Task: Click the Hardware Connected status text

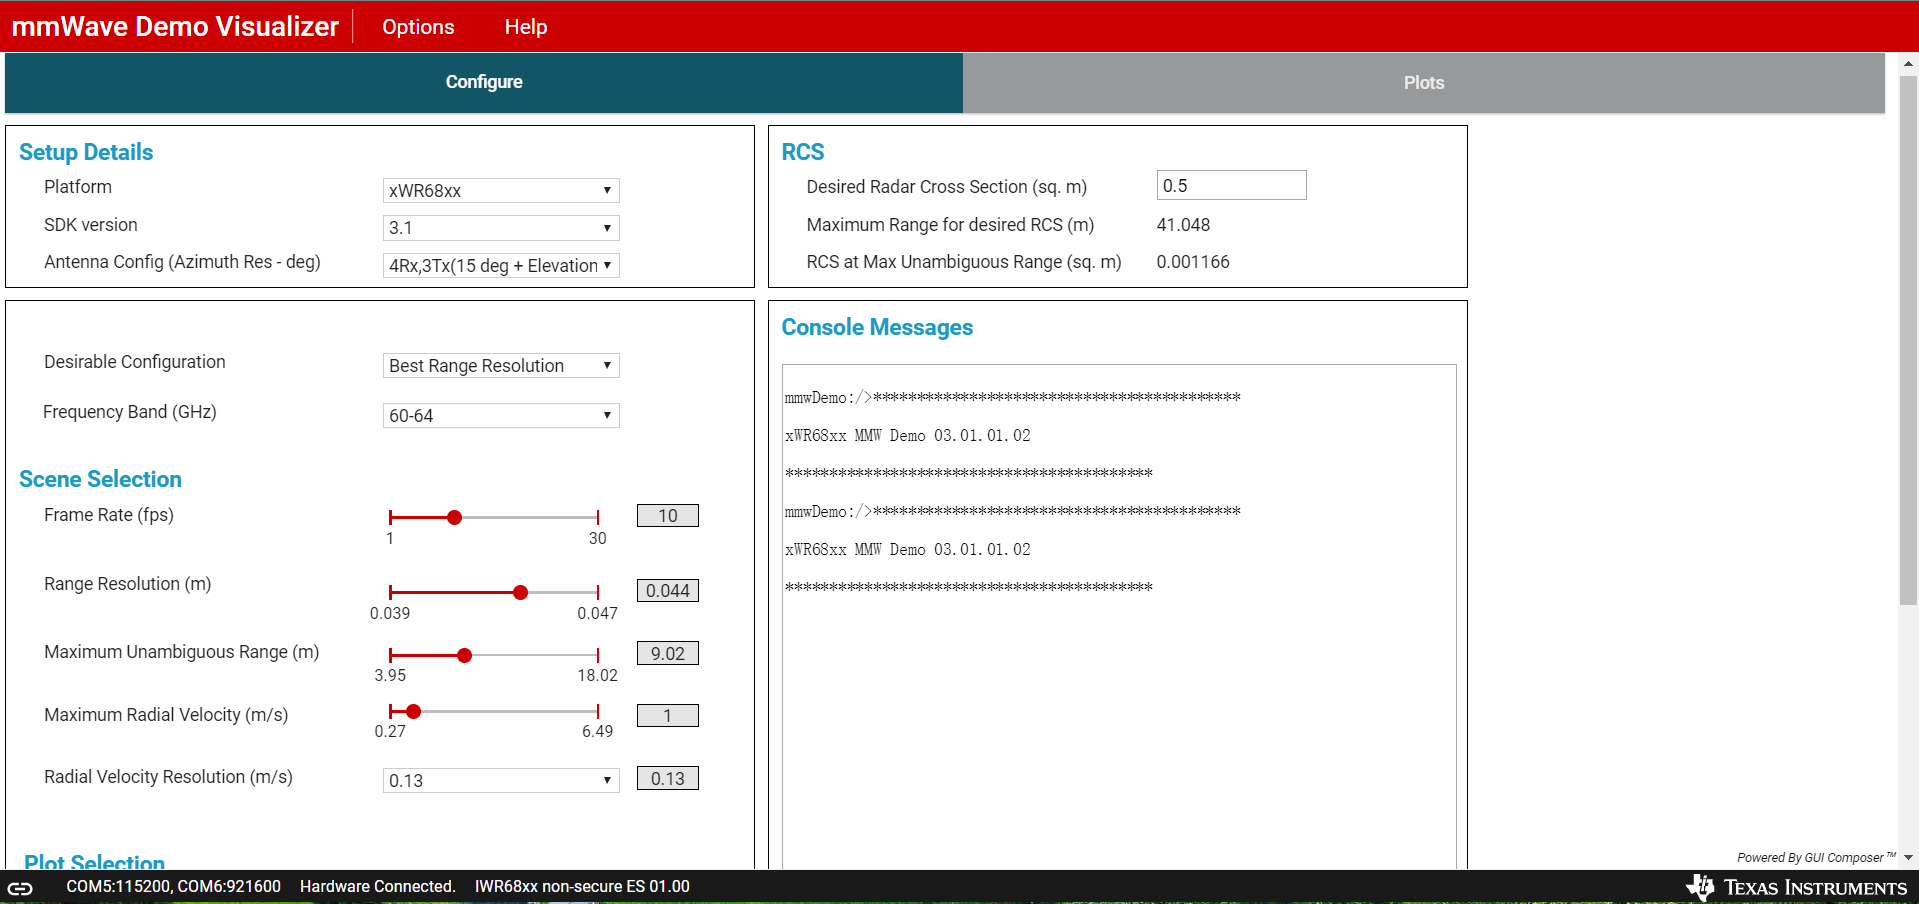Action: tap(378, 887)
